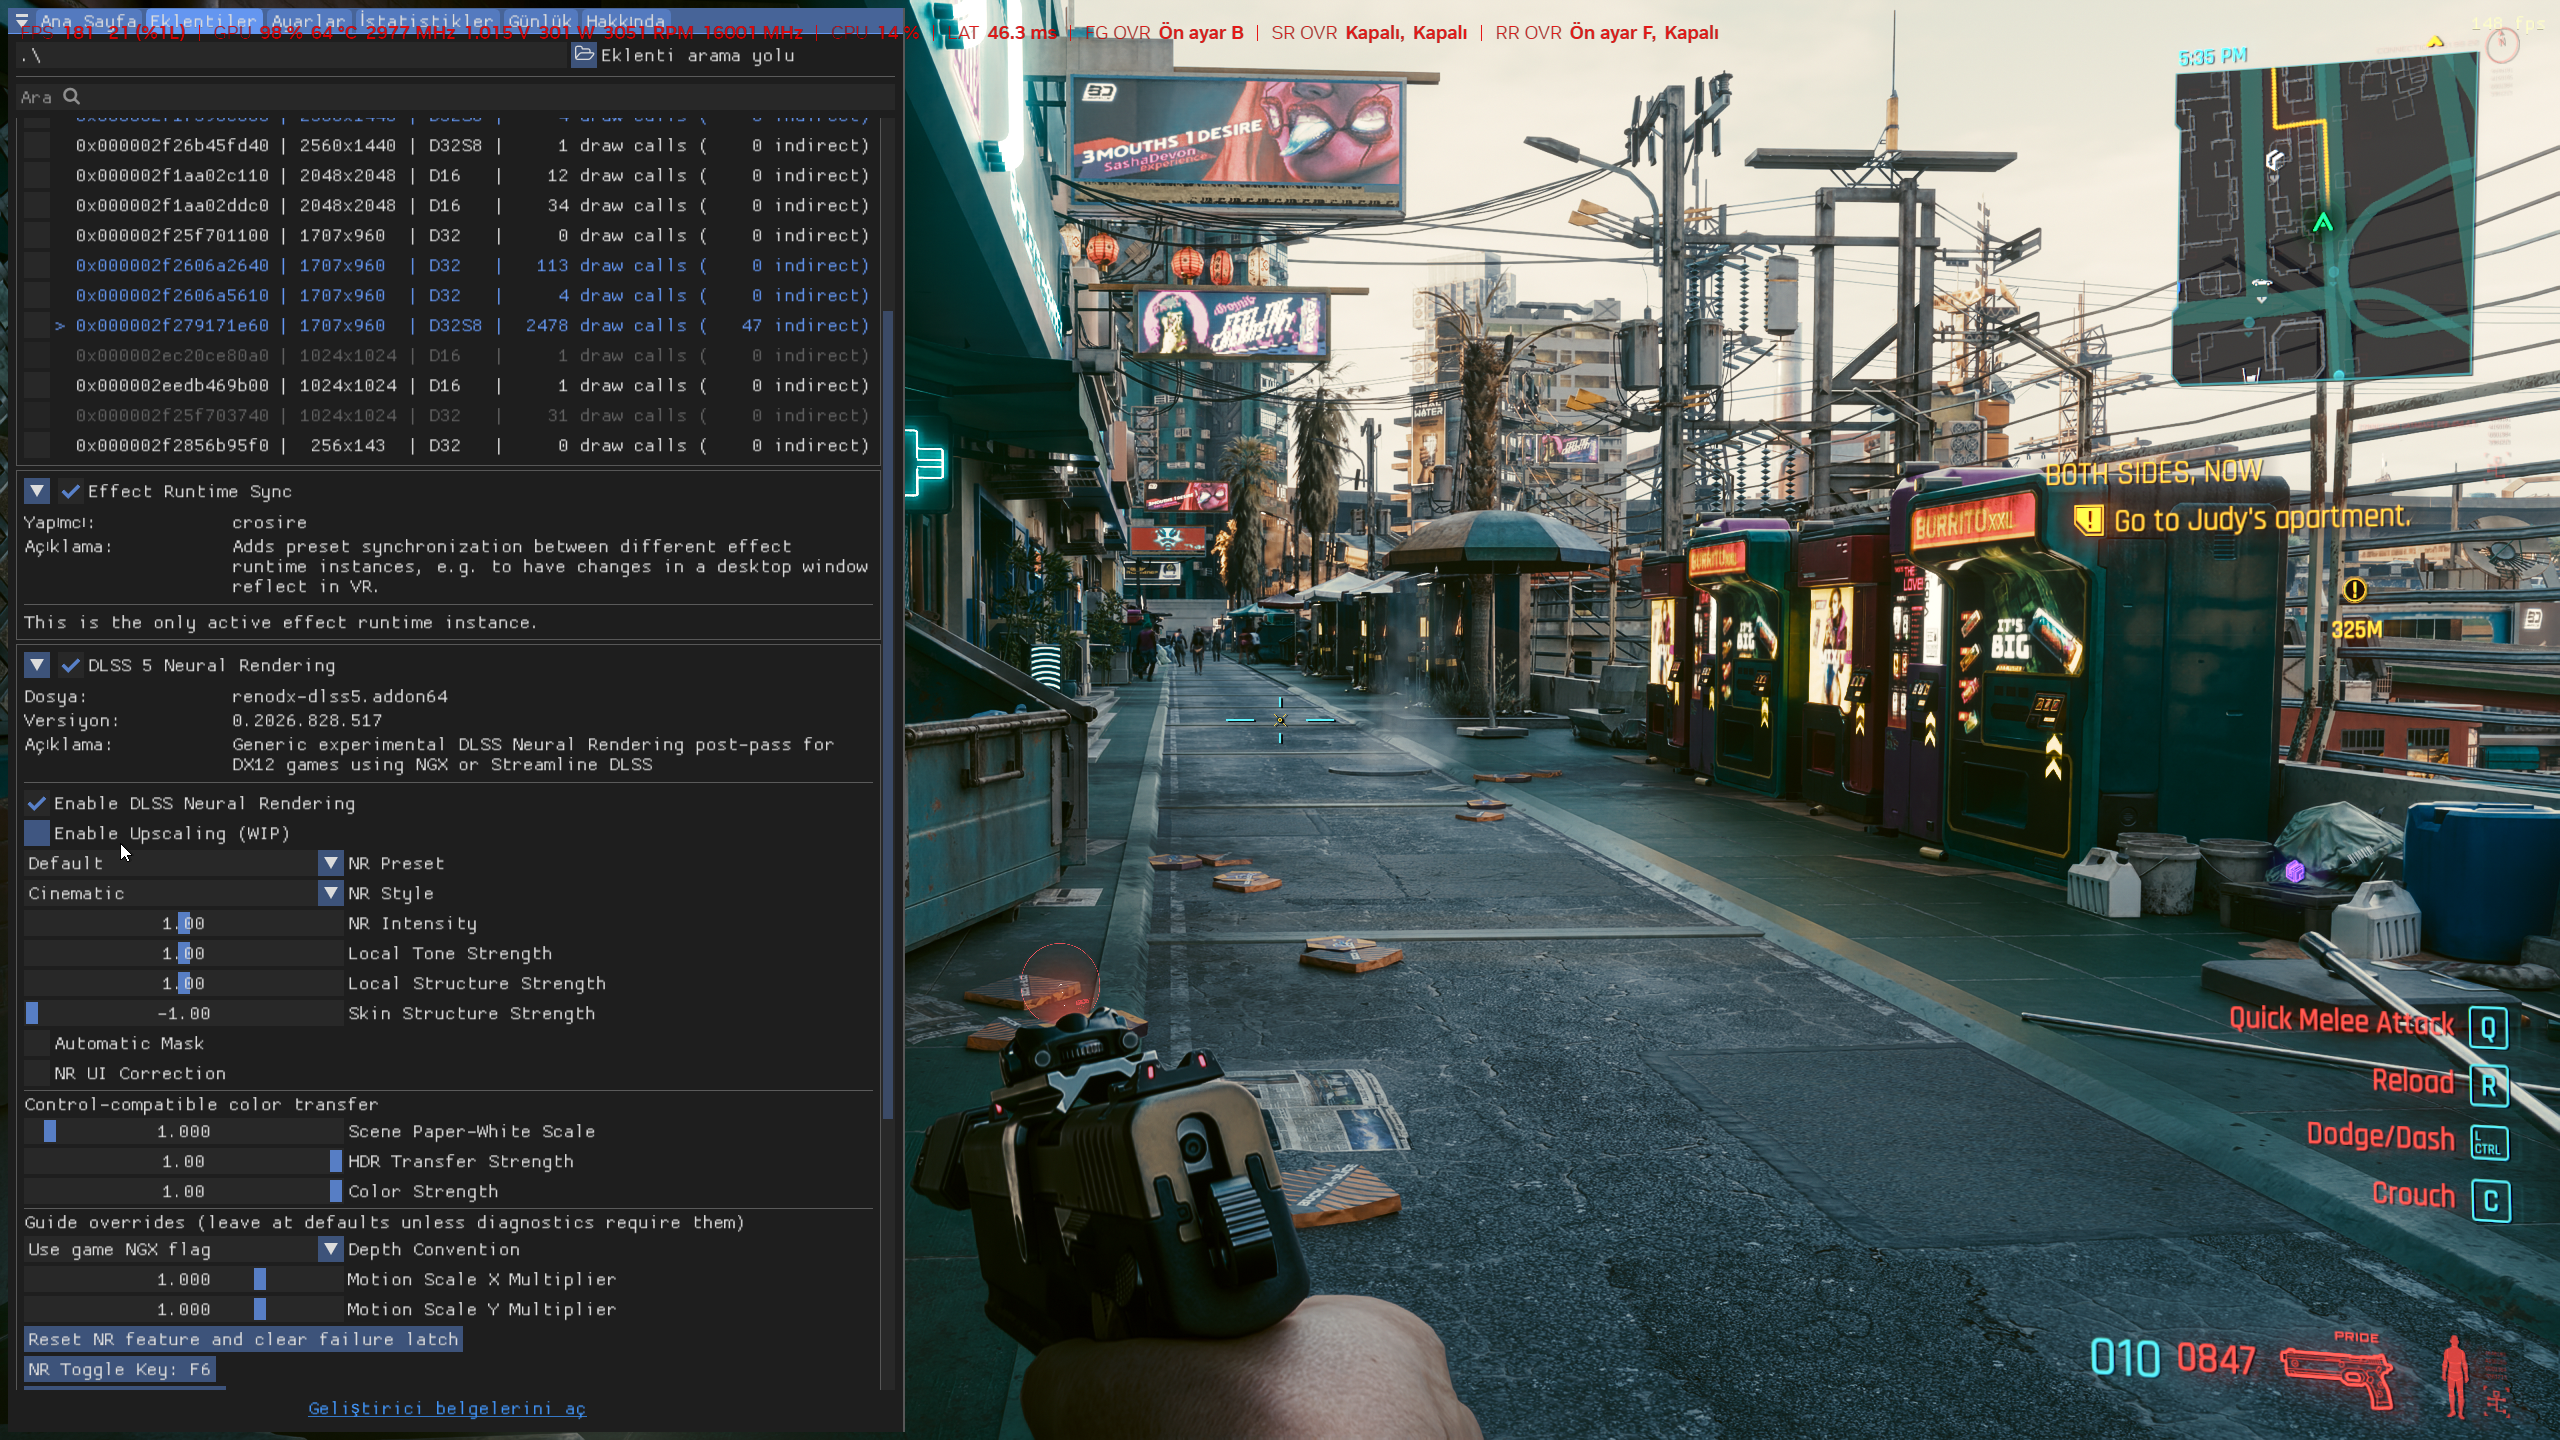Select greyed buffer row 0x000002ec20ce80a0
2560x1440 pixels.
point(472,355)
